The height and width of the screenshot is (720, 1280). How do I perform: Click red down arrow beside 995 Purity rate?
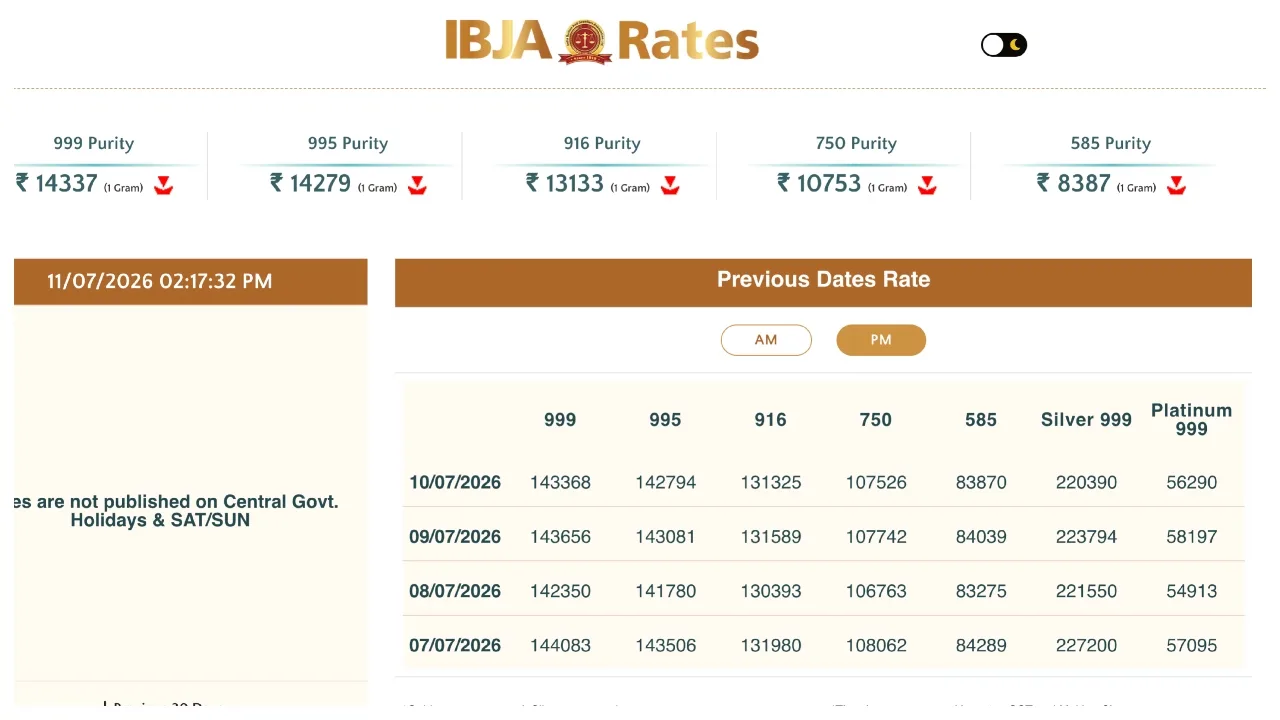(418, 185)
